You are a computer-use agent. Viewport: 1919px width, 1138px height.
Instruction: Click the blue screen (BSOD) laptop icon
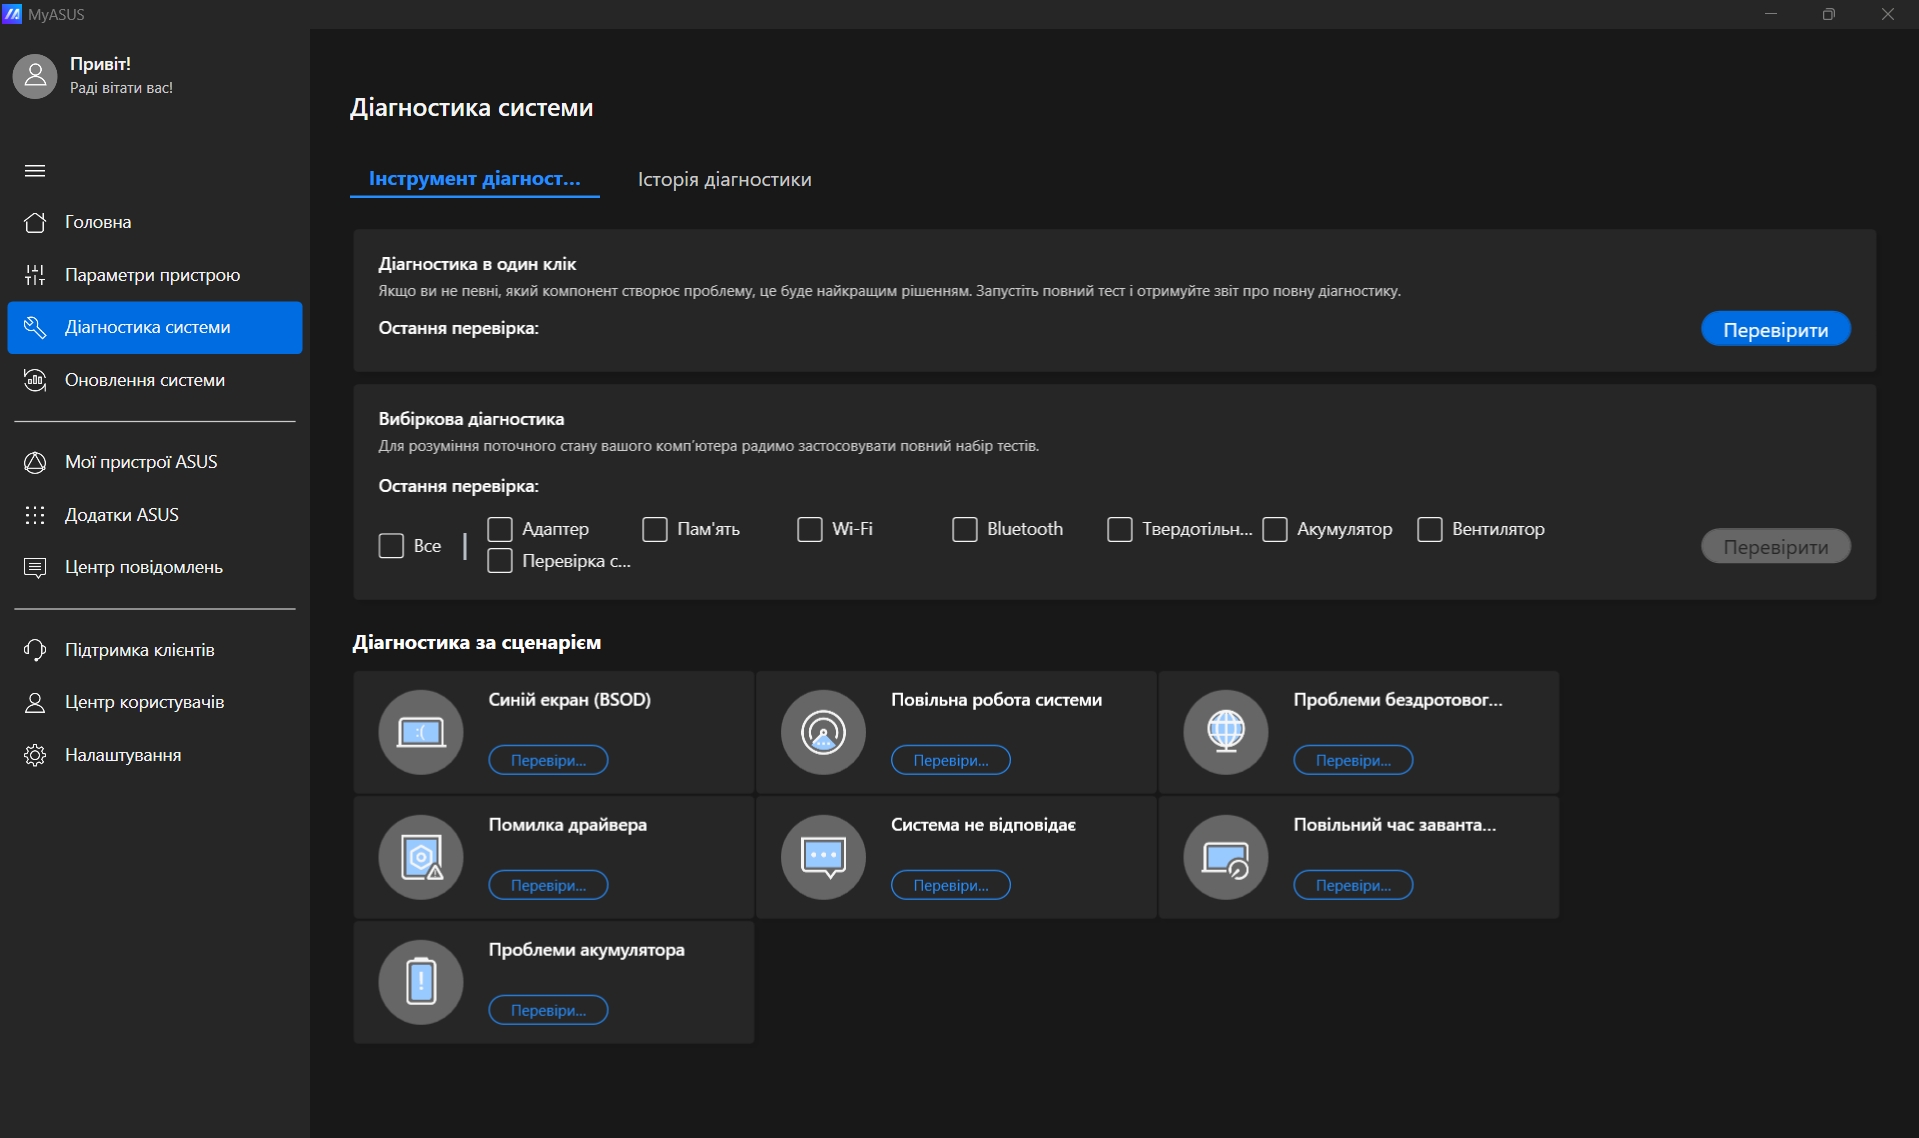pyautogui.click(x=421, y=732)
